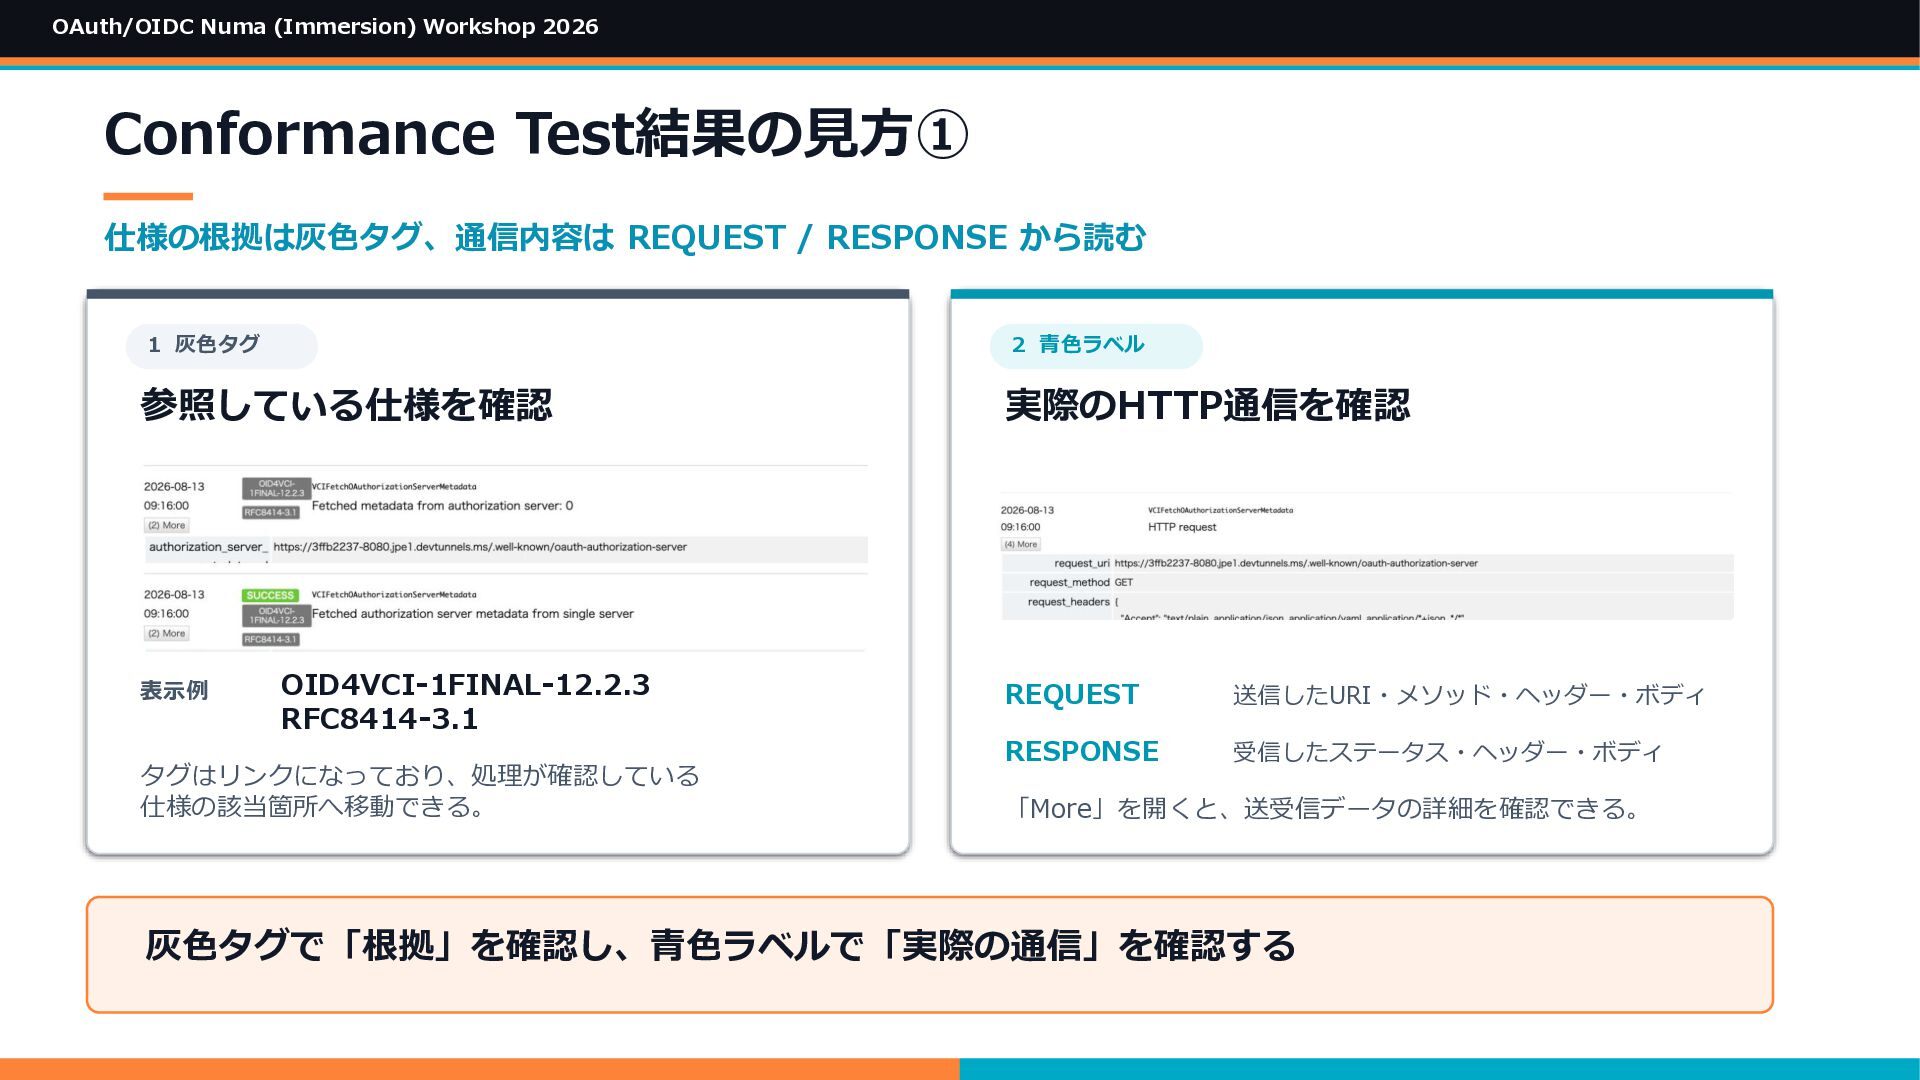
Task: Open OID4VCI-1FINAL-12.2.3 gray tag under SUCCESS badge
Action: pos(276,615)
